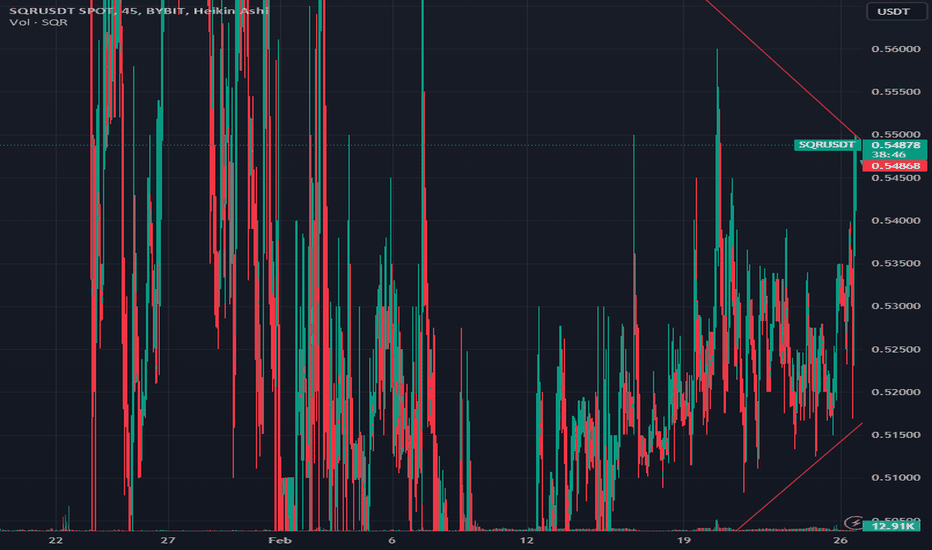Click the 0.51000 price axis label
Screen dimensions: 932x550
[896, 477]
